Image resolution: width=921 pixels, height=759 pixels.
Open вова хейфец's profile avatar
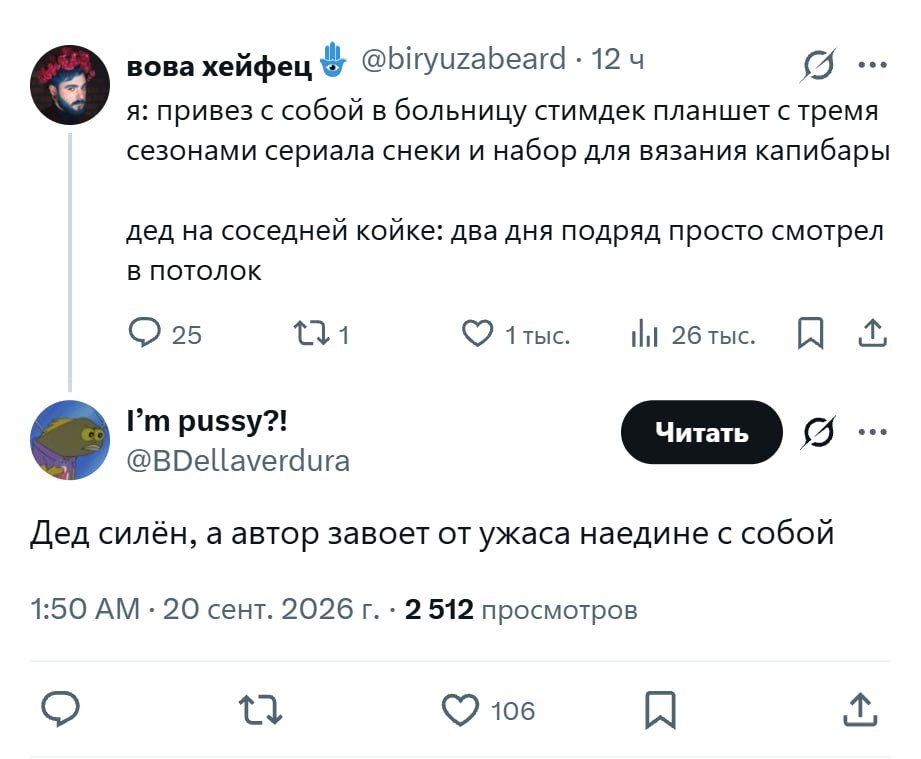[x=70, y=85]
